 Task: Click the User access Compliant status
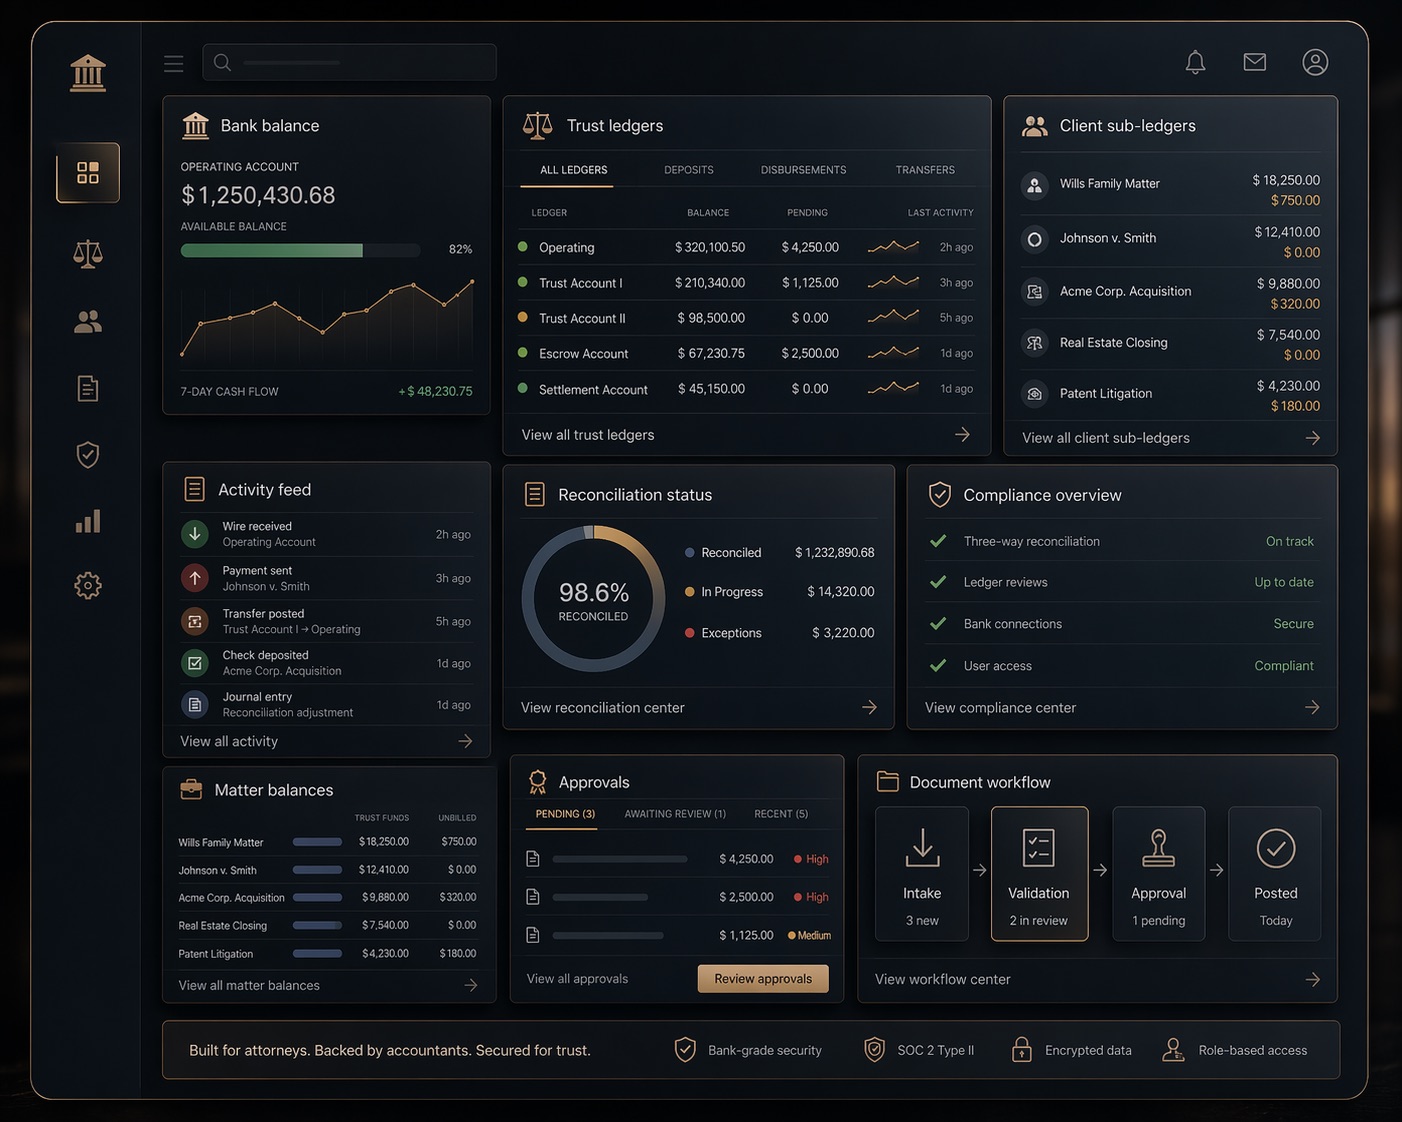pyautogui.click(x=1284, y=666)
